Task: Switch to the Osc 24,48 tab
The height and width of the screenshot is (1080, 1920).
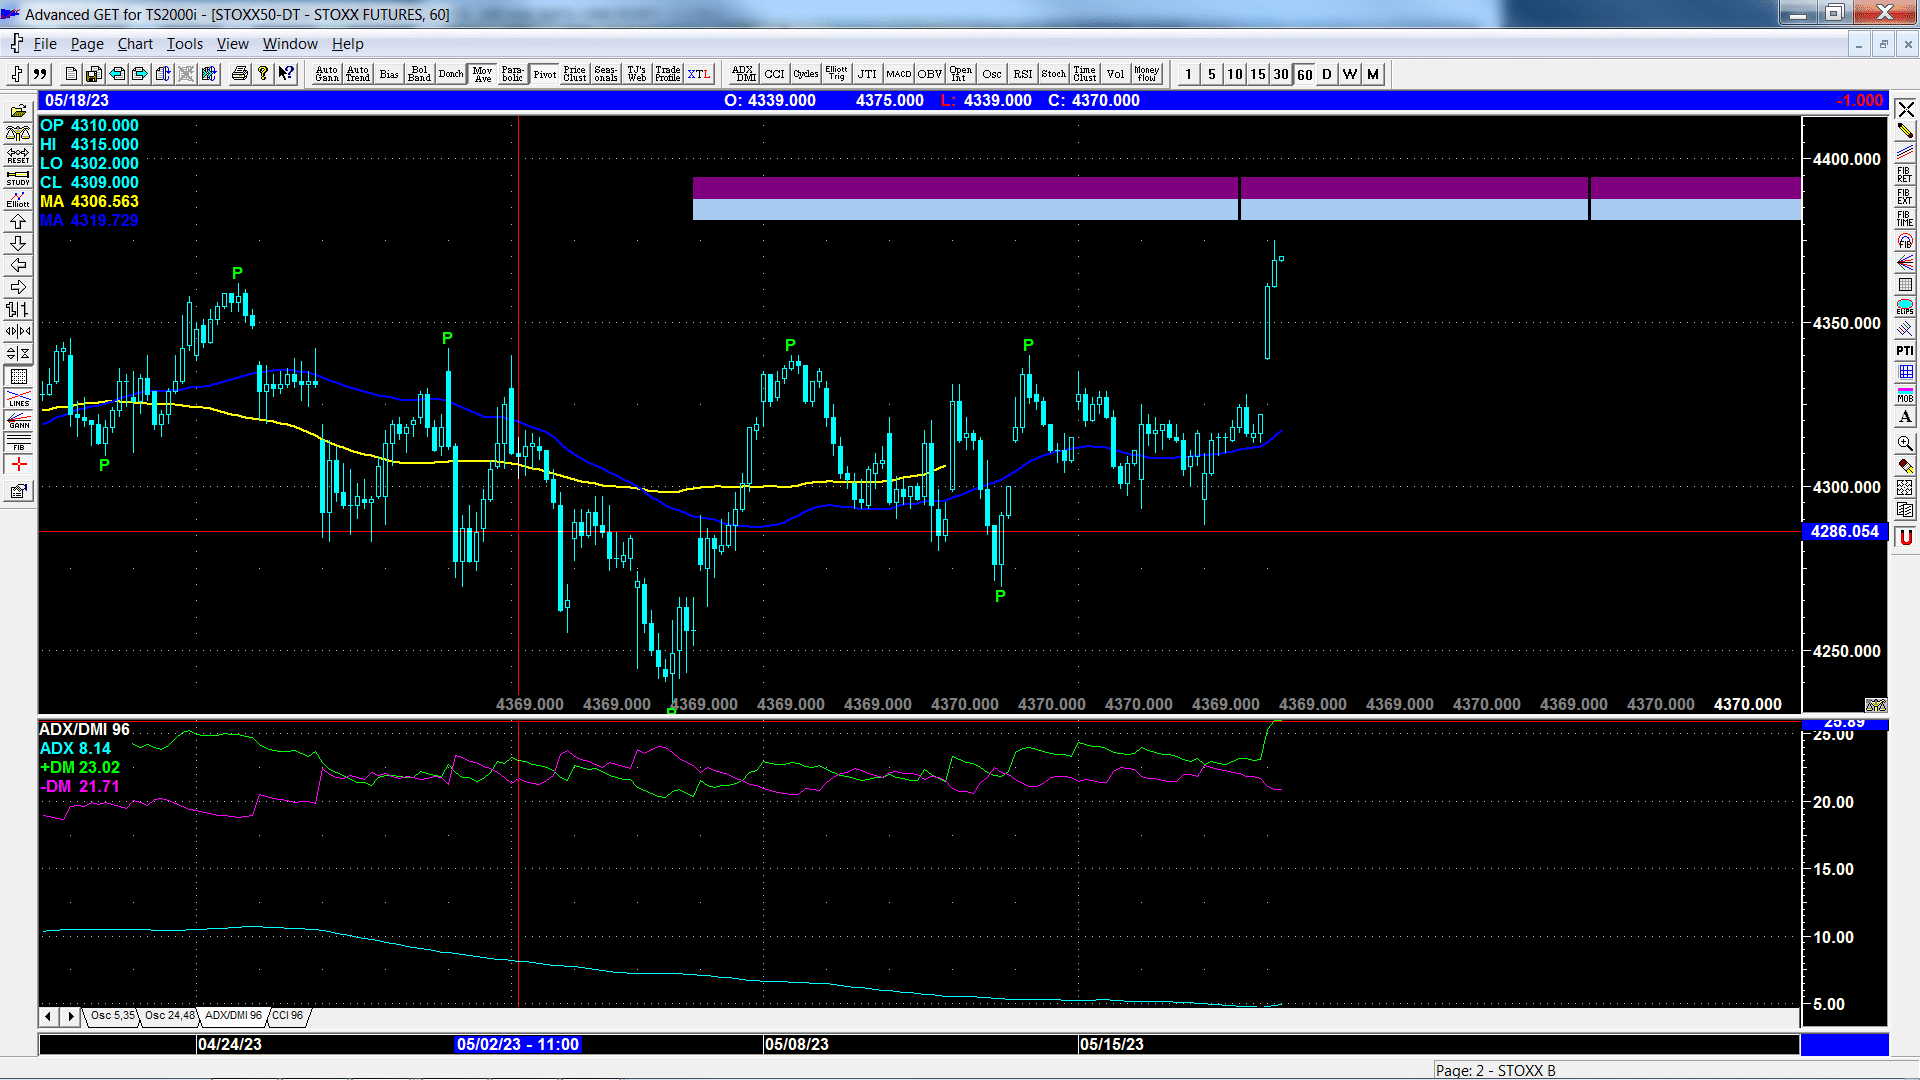Action: (x=169, y=1016)
